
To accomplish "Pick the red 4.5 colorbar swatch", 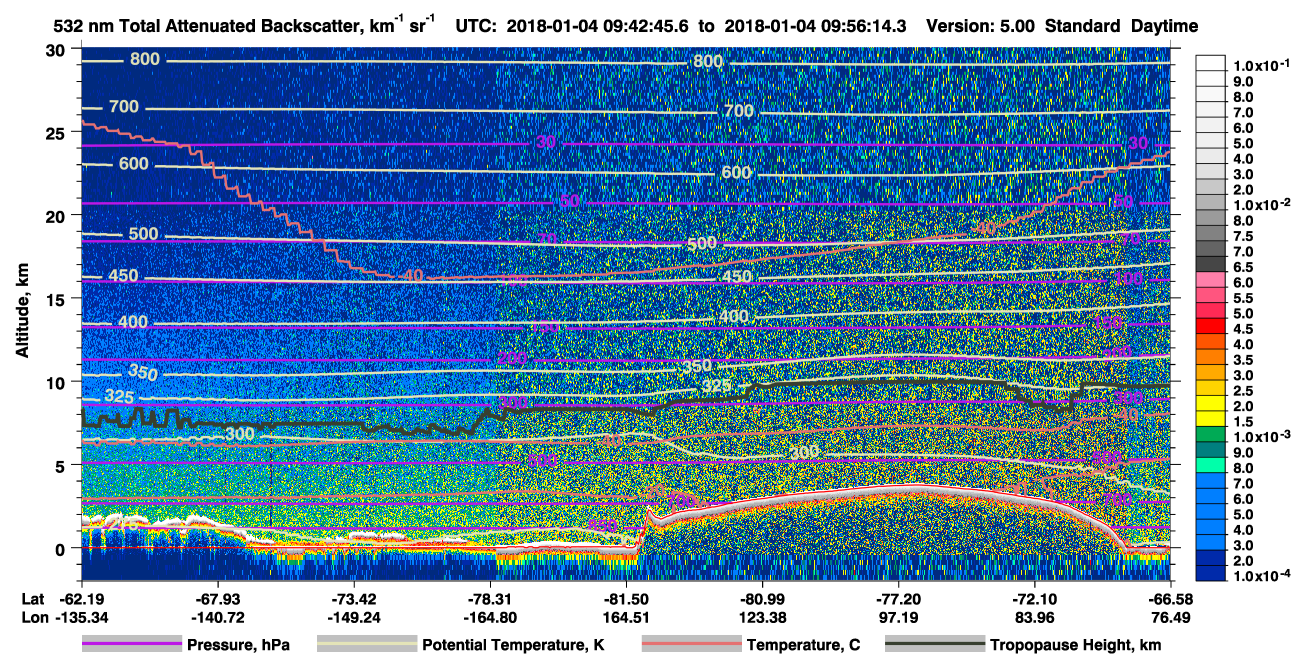I will click(x=1211, y=329).
